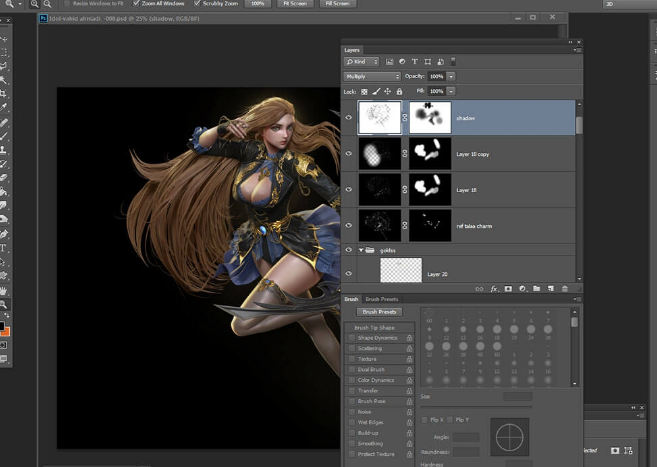Click the Fit Screen button
This screenshot has height=467, width=657.
296,4
